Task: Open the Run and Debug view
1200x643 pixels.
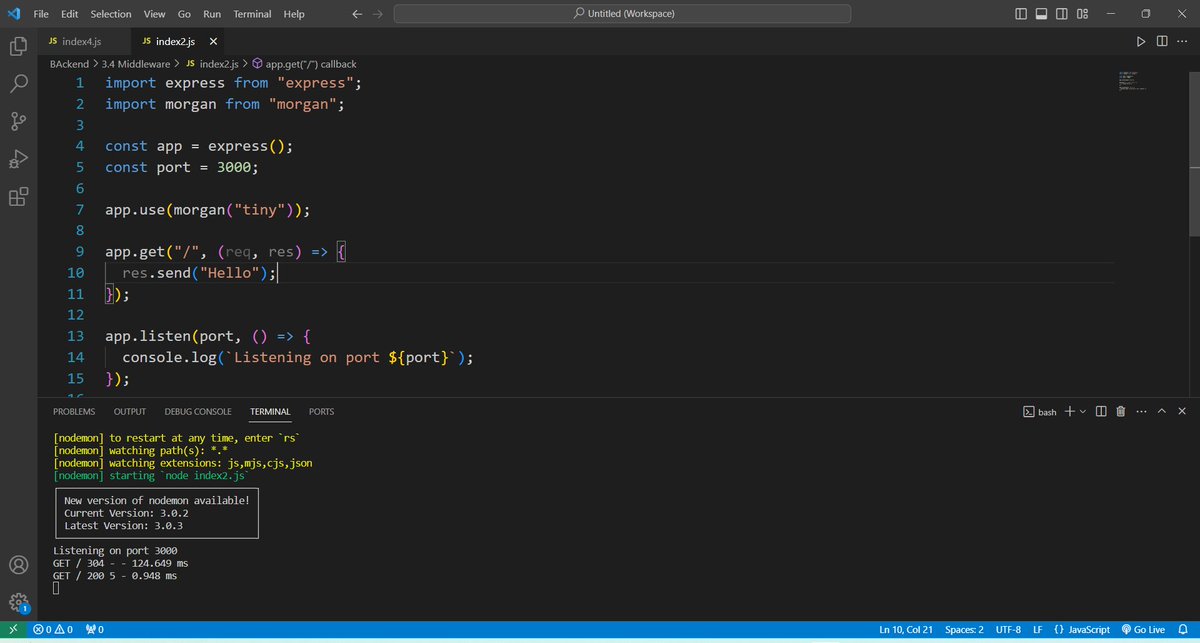Action: tap(18, 159)
